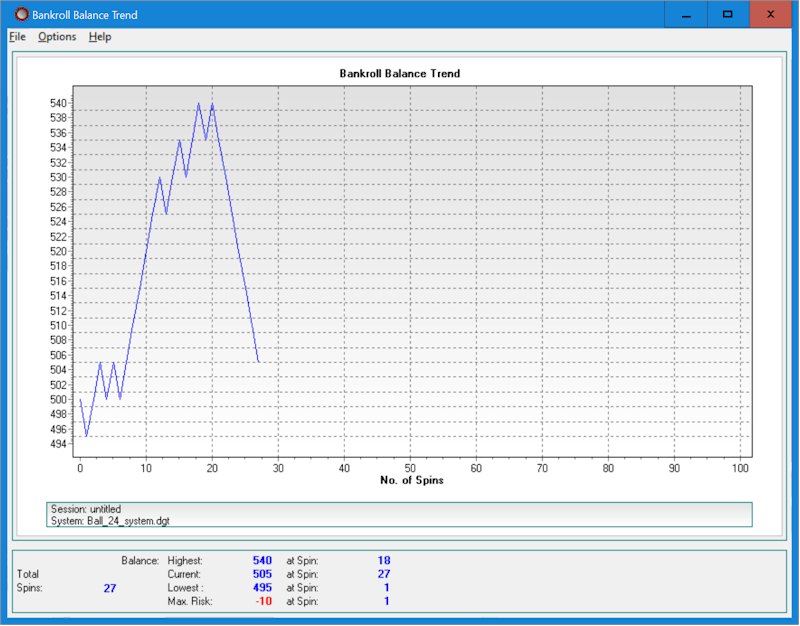The height and width of the screenshot is (626, 800).
Task: Click the highest balance spin number 18
Action: click(x=384, y=561)
